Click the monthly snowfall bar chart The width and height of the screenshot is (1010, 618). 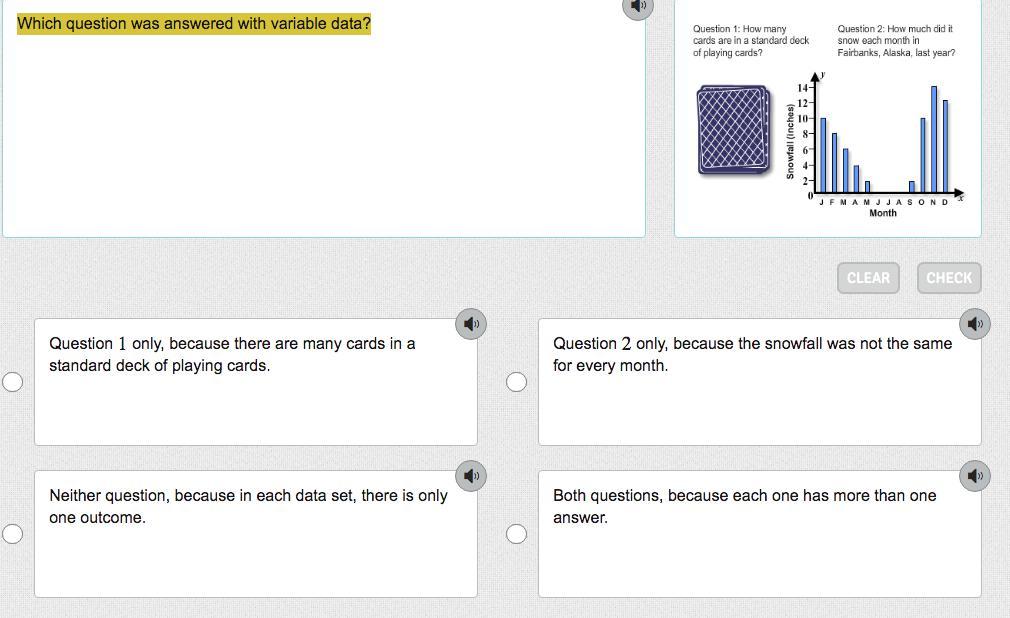point(880,140)
